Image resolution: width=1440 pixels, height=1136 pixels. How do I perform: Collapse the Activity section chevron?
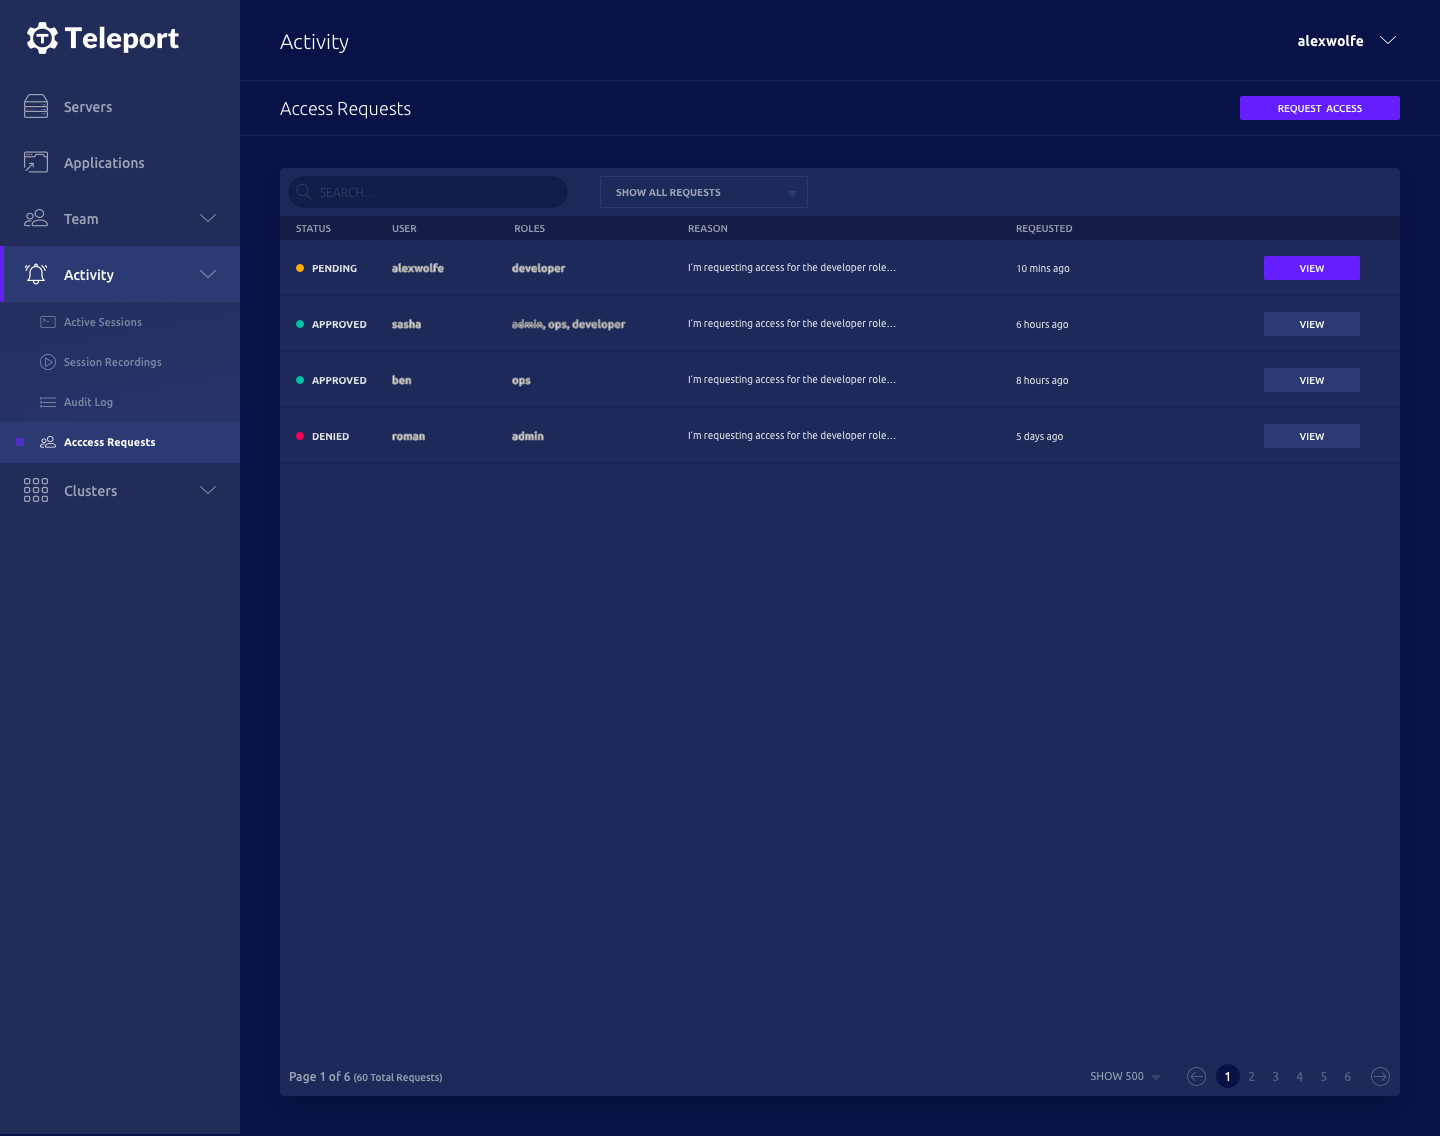click(208, 274)
